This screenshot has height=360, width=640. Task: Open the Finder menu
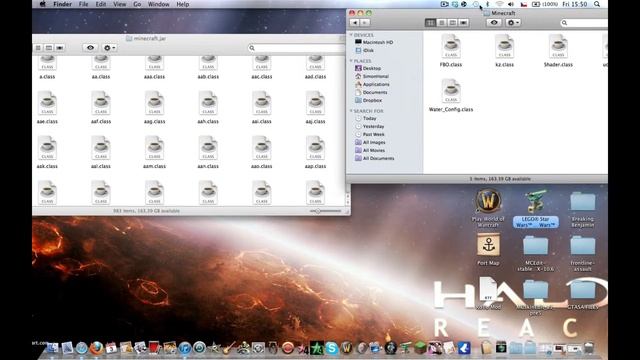coord(62,4)
